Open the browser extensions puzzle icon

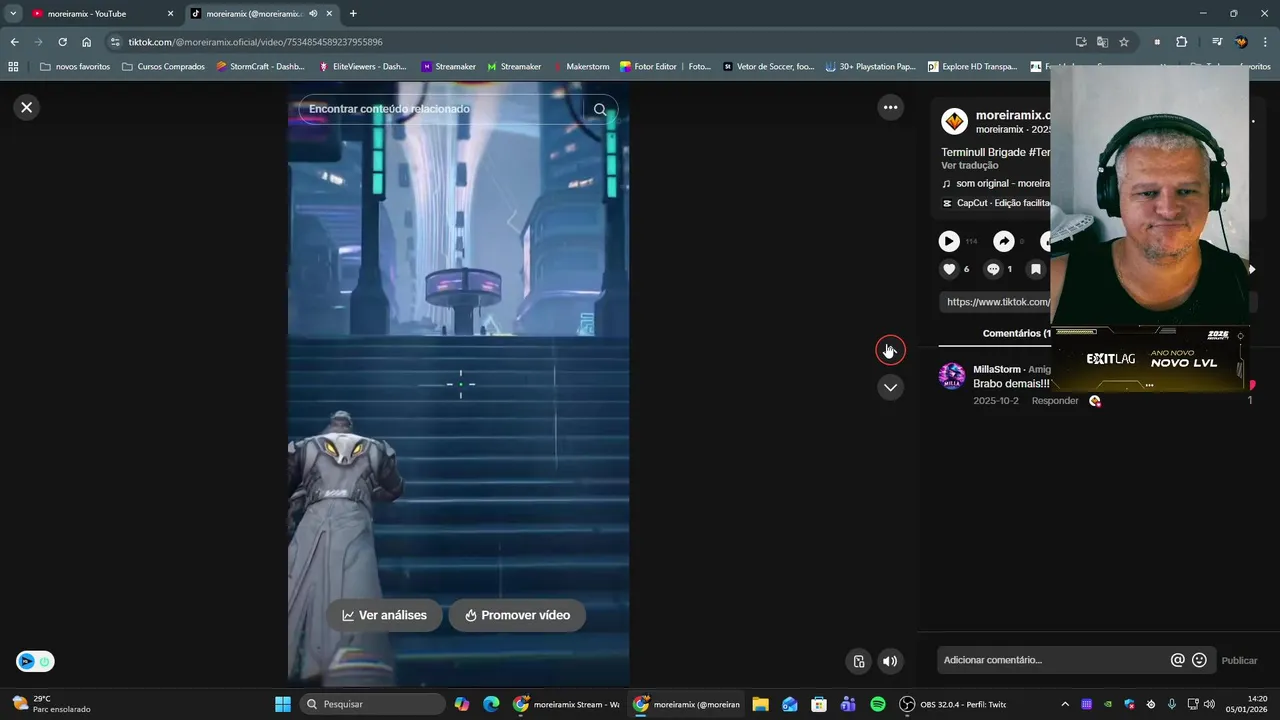pos(1182,42)
